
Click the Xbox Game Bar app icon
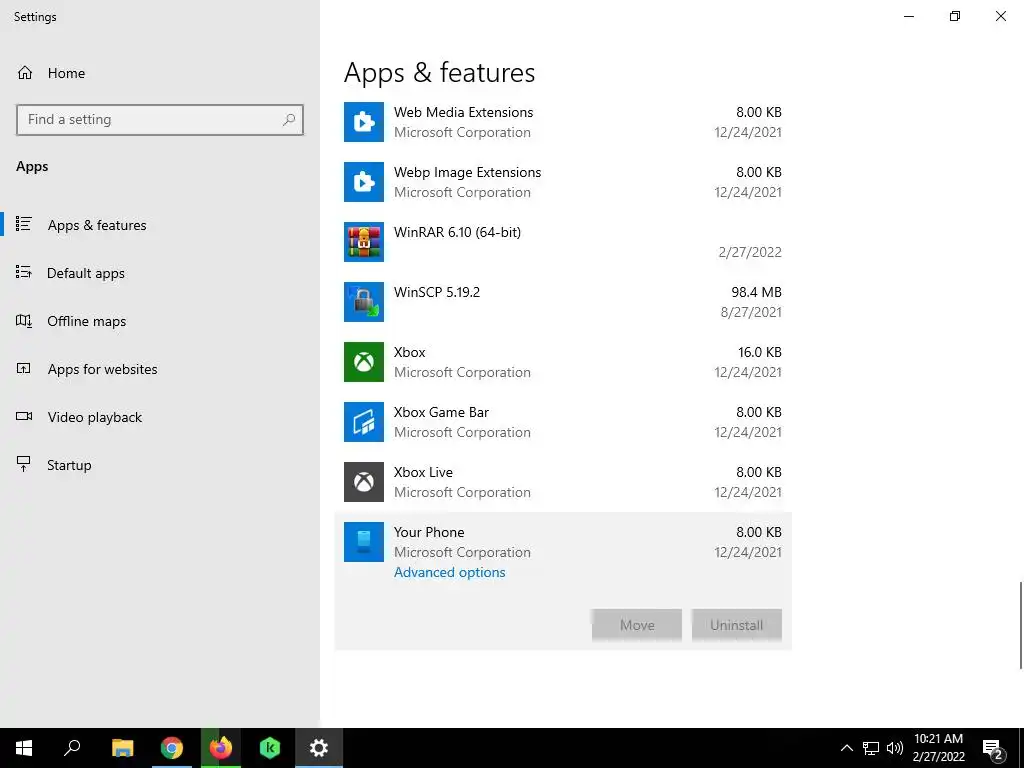pos(364,423)
